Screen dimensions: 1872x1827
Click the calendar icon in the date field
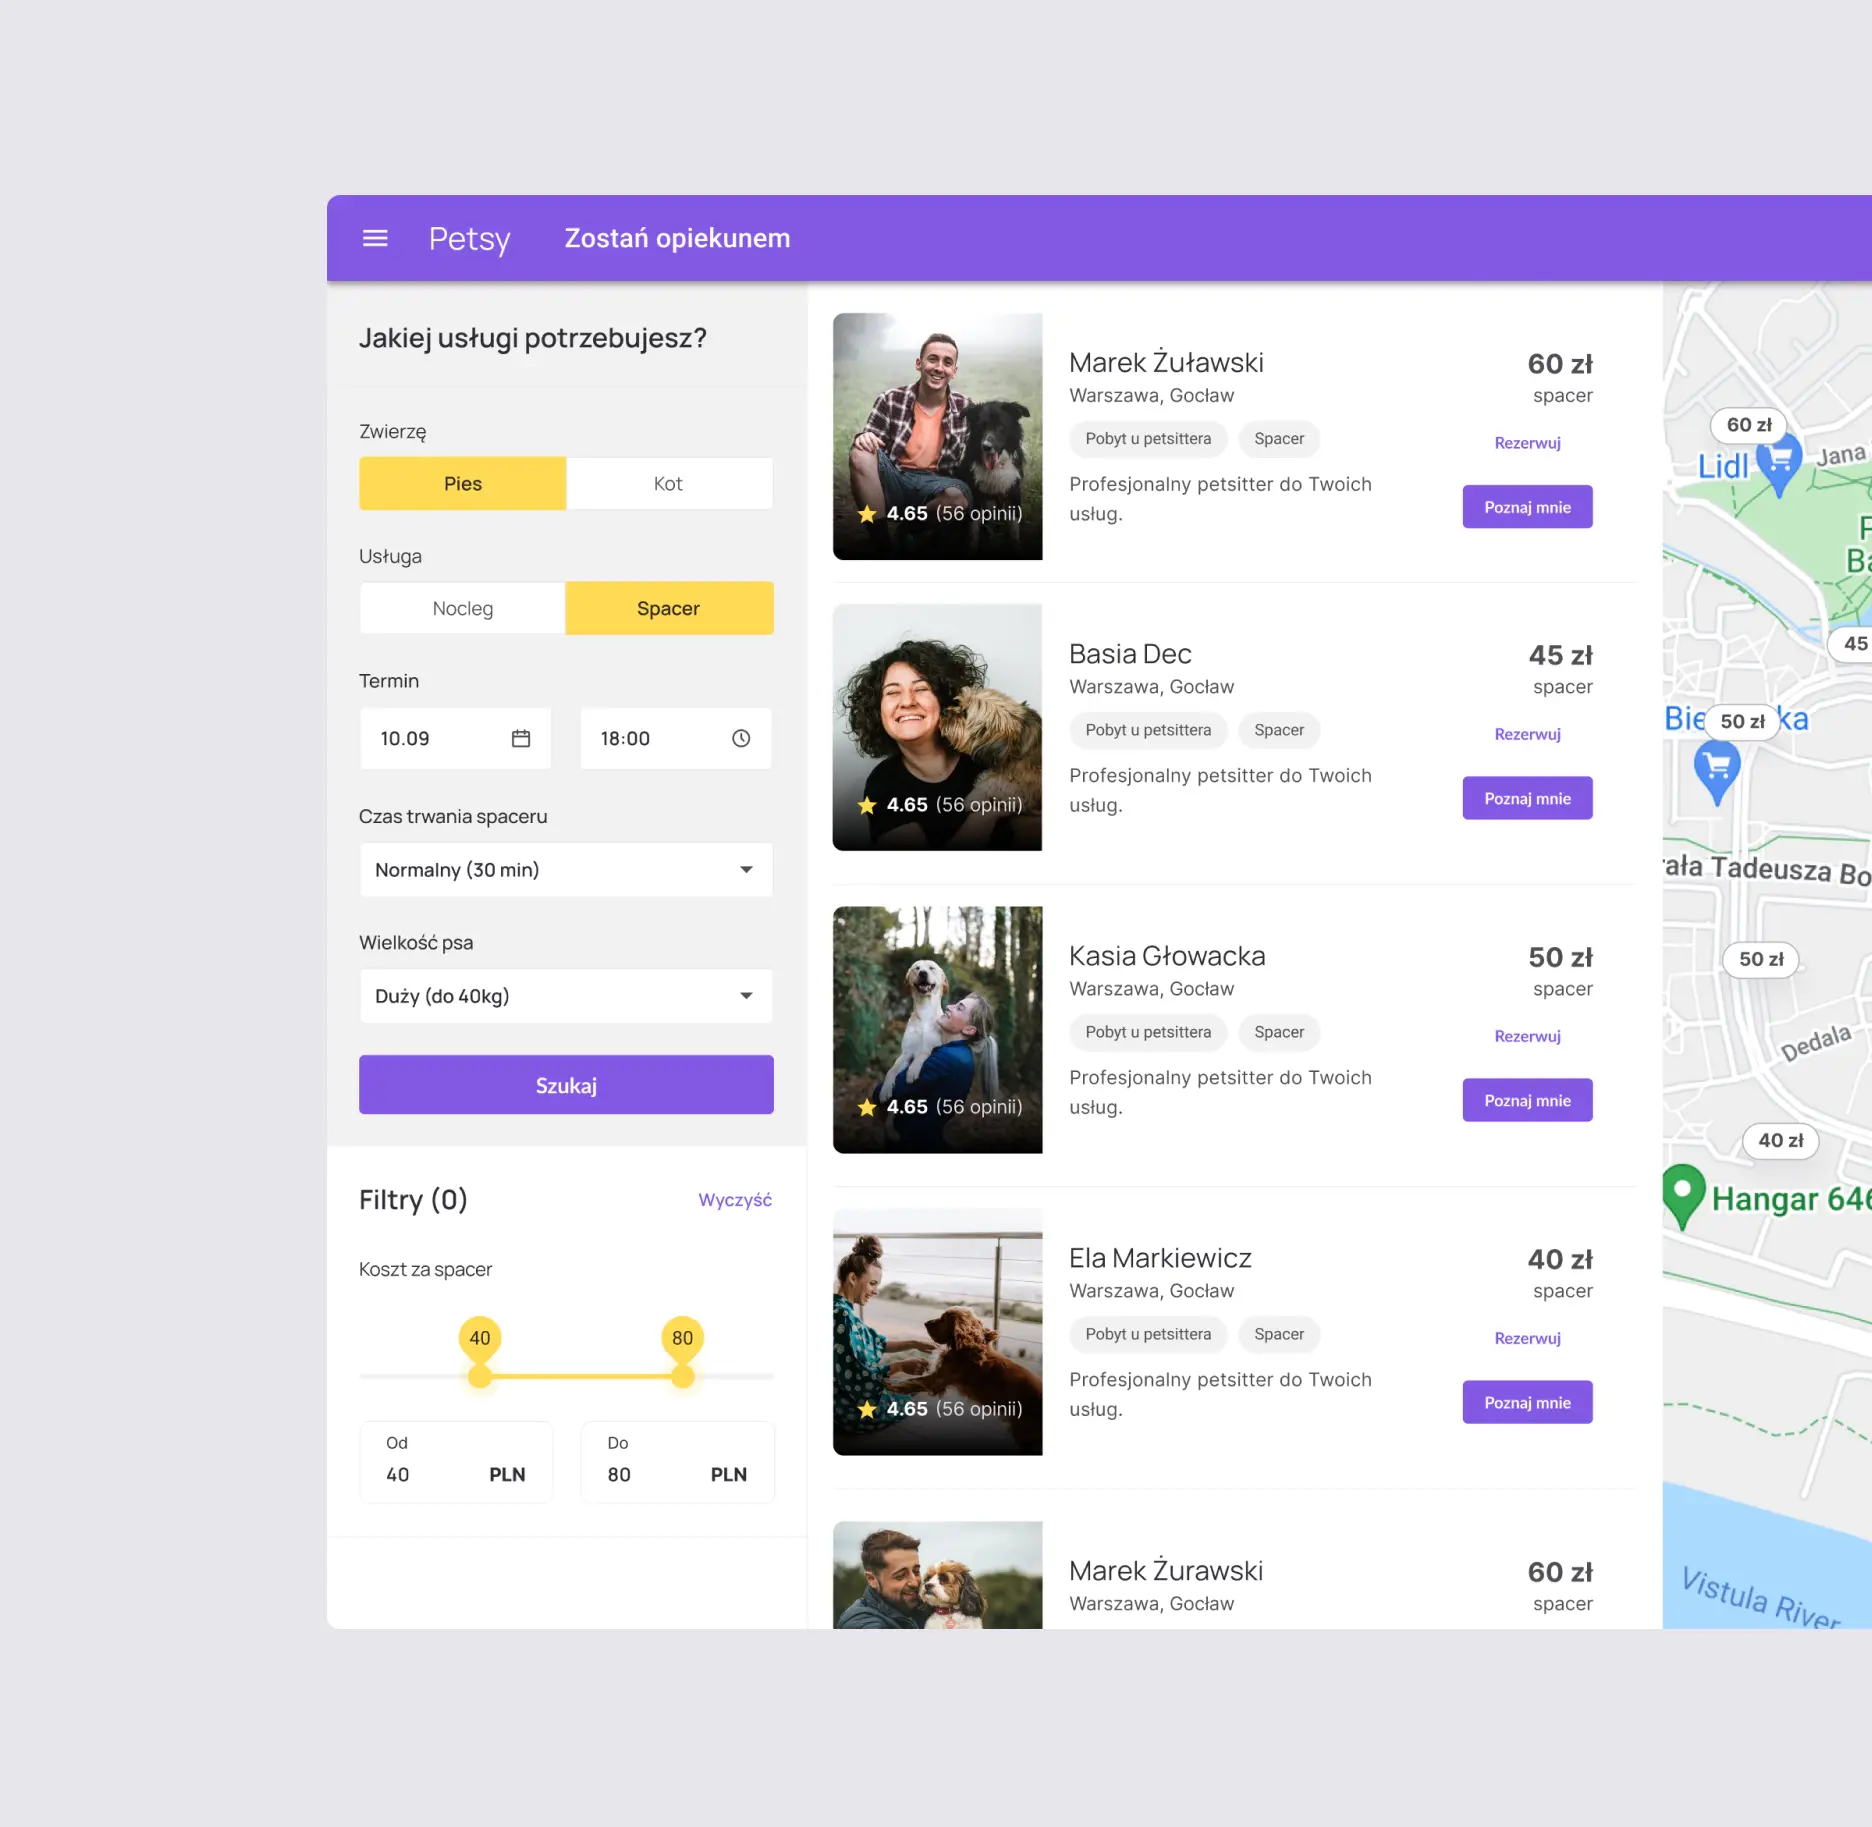(x=521, y=738)
